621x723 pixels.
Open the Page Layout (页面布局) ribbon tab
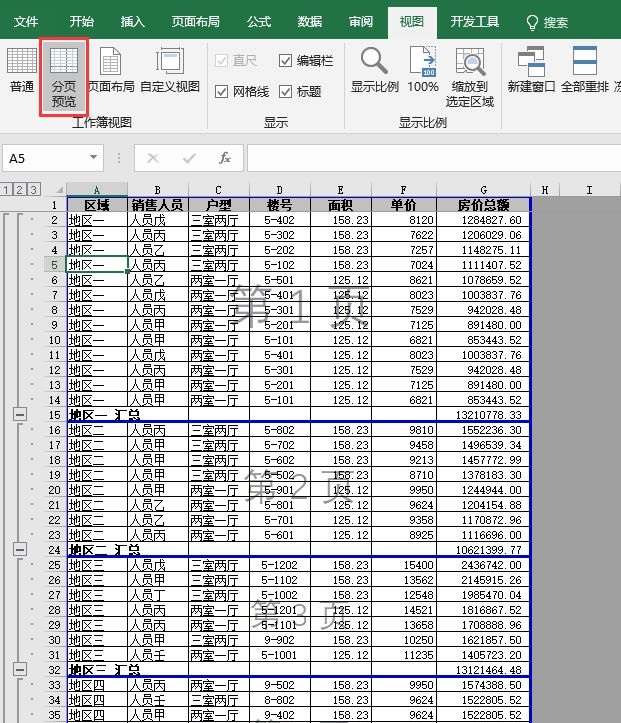pos(195,22)
